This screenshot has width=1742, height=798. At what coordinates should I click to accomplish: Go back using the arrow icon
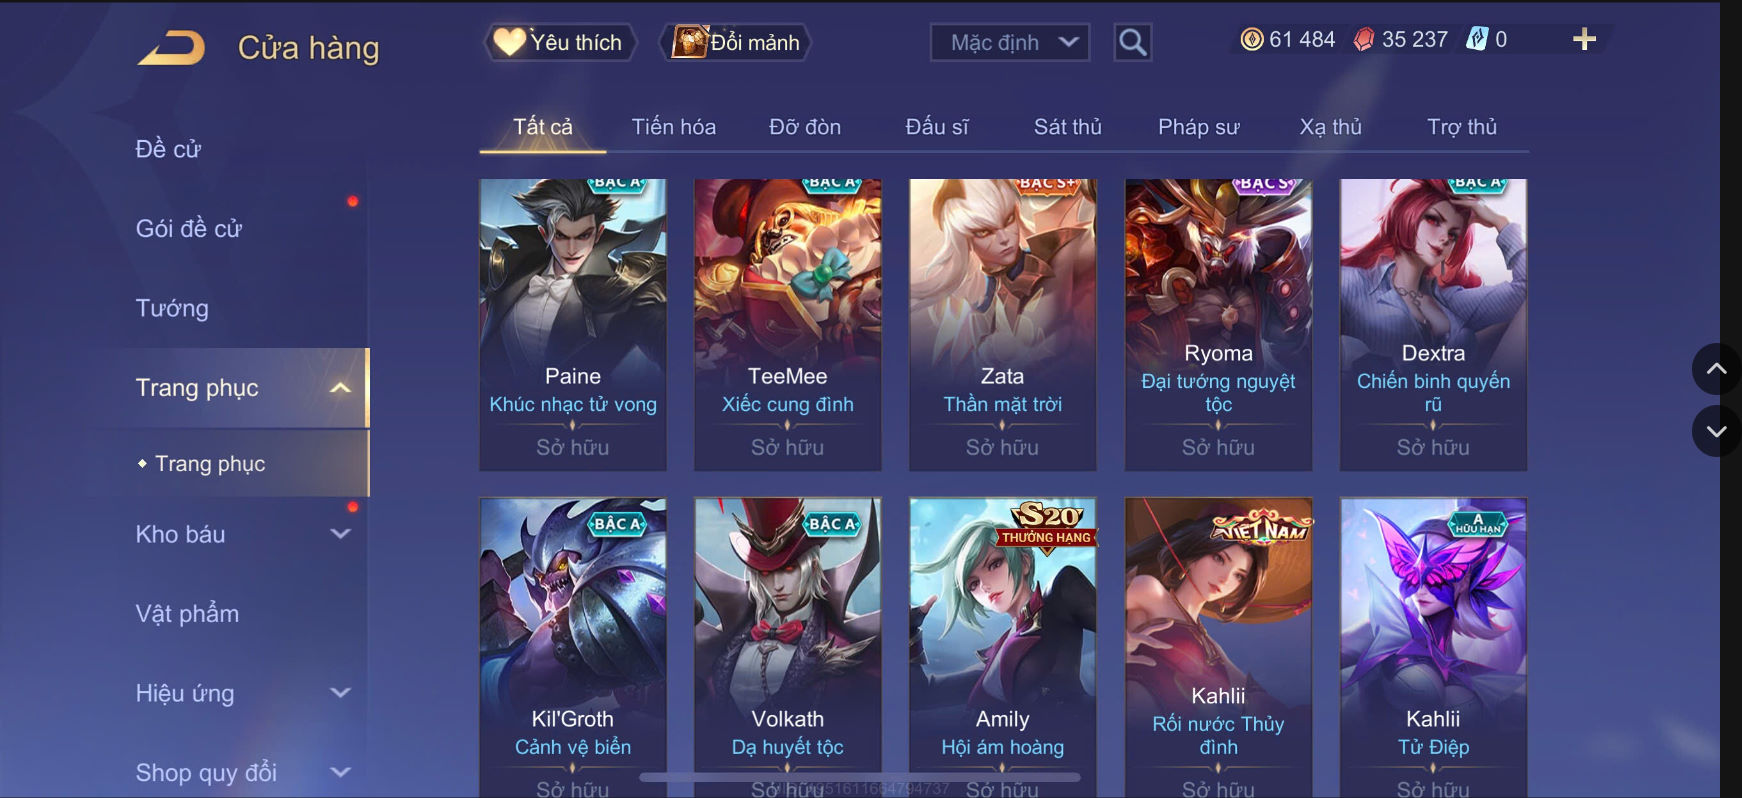point(171,47)
